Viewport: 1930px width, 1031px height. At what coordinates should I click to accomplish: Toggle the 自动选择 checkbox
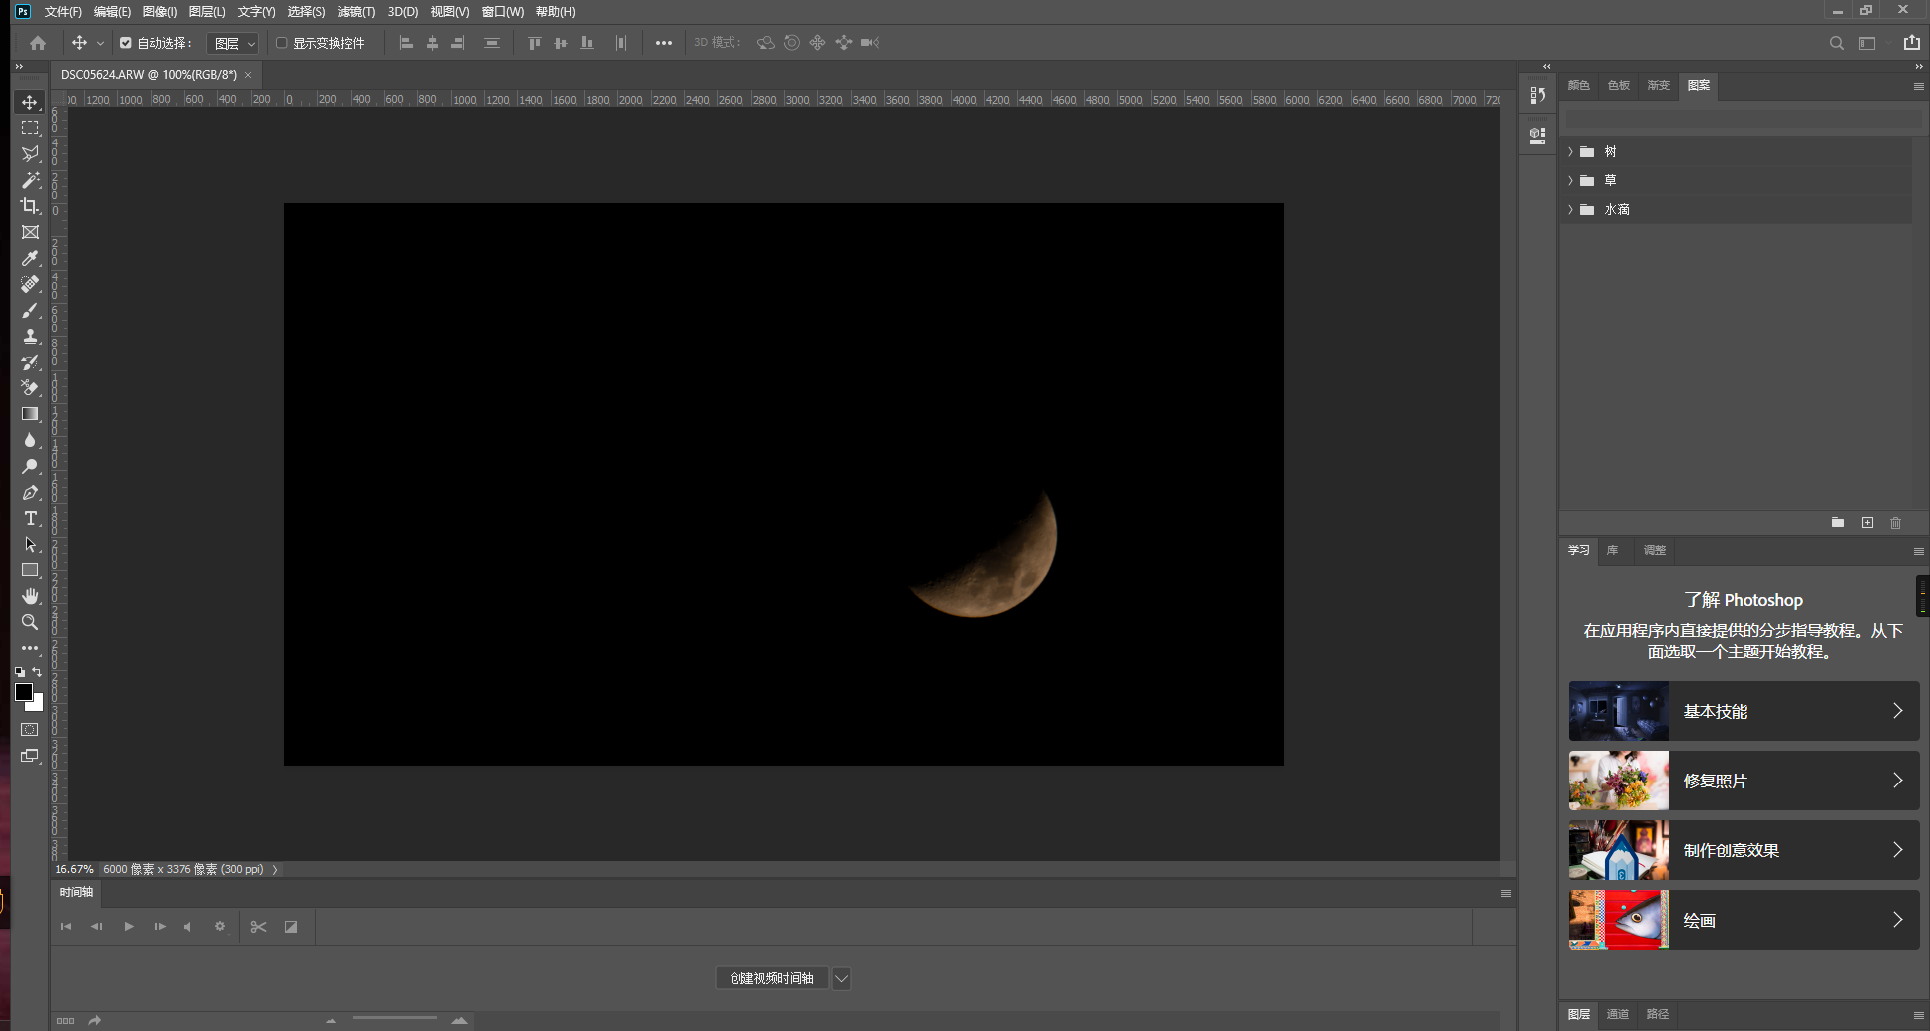pos(126,43)
